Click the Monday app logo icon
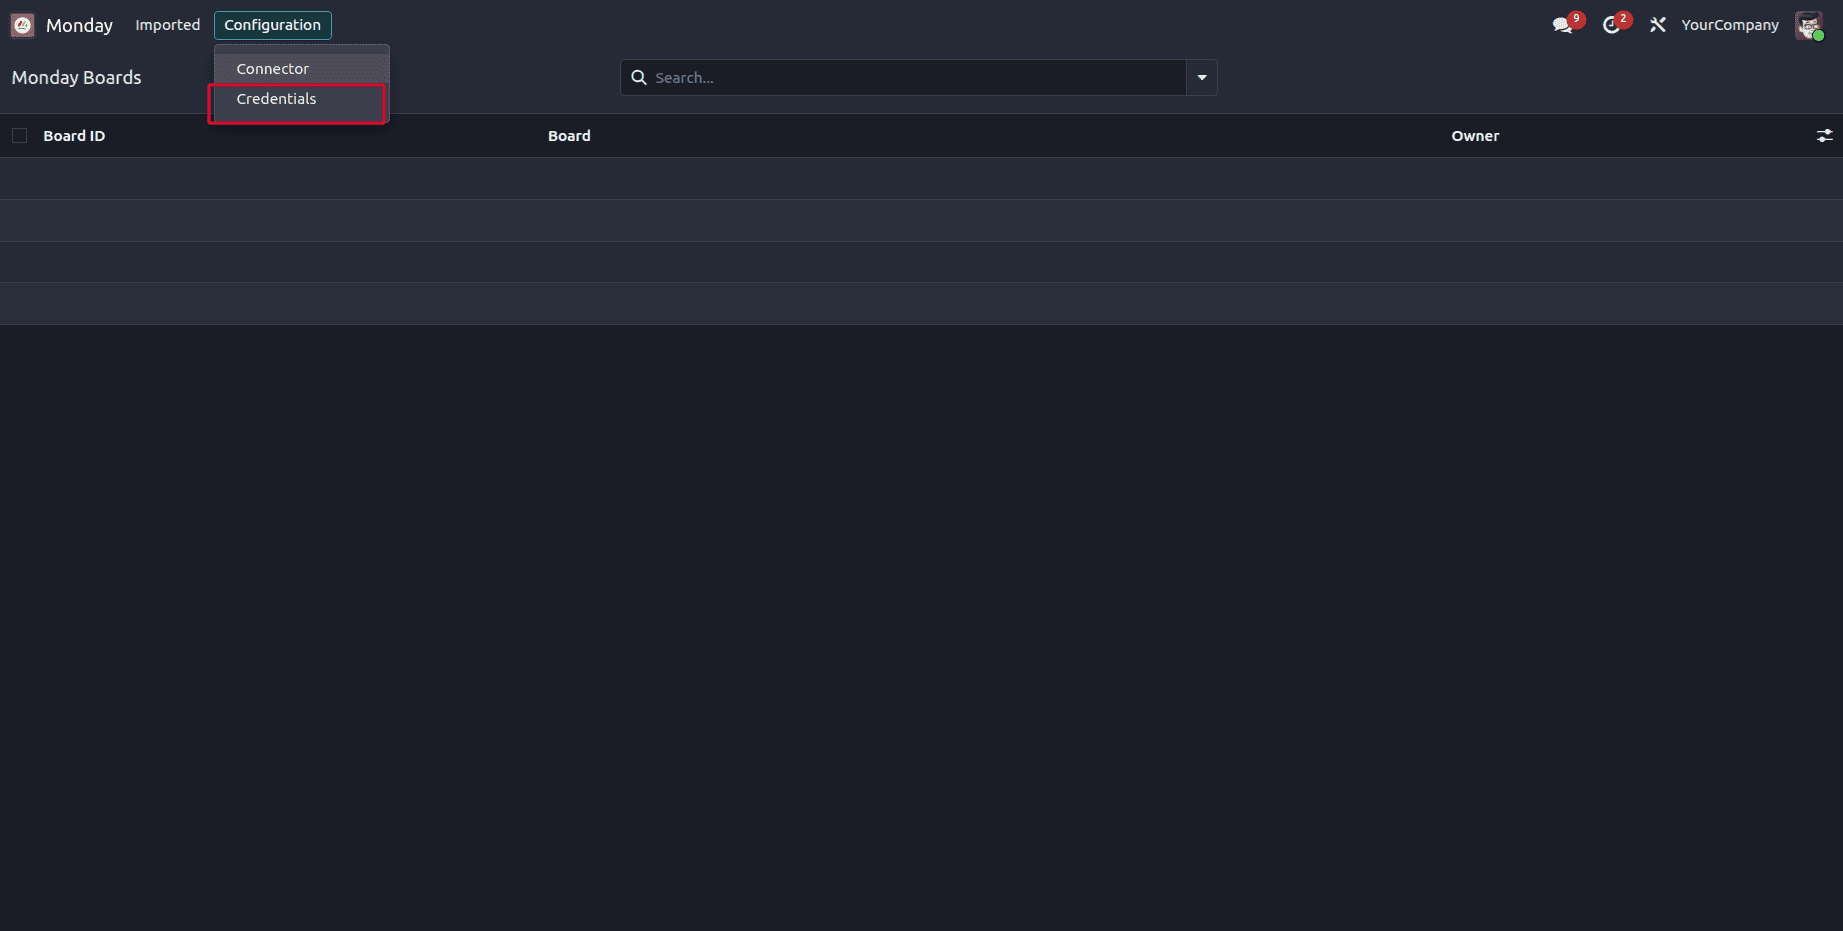The width and height of the screenshot is (1843, 931). point(22,25)
